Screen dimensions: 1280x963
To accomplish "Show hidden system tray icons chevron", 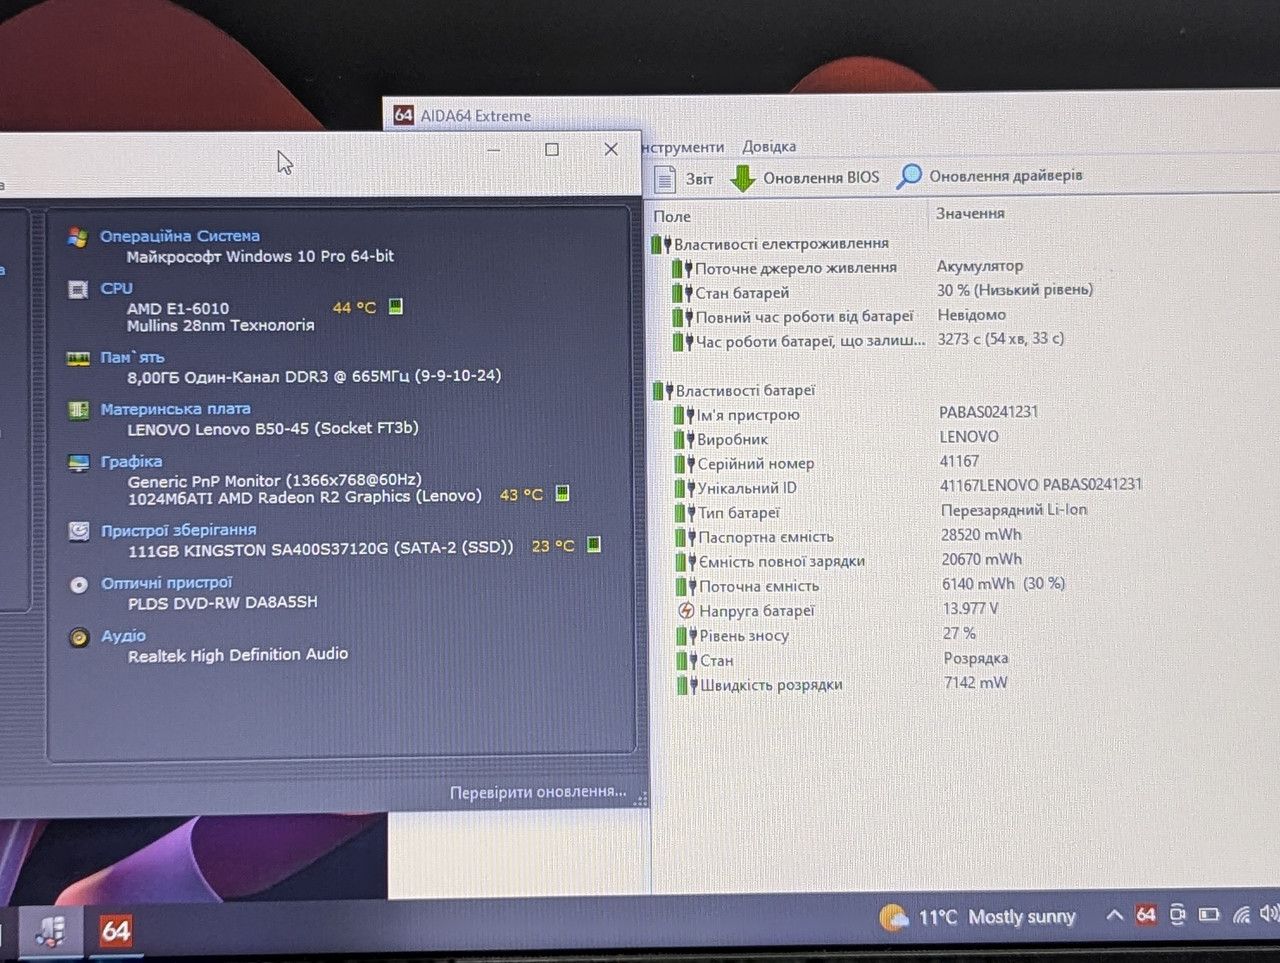I will 1114,915.
